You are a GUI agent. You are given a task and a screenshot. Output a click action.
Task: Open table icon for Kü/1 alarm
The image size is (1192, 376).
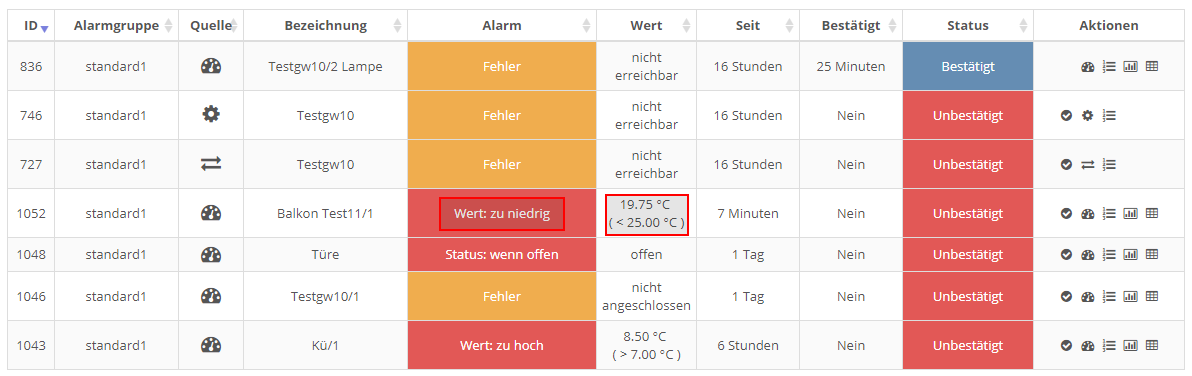(1152, 345)
